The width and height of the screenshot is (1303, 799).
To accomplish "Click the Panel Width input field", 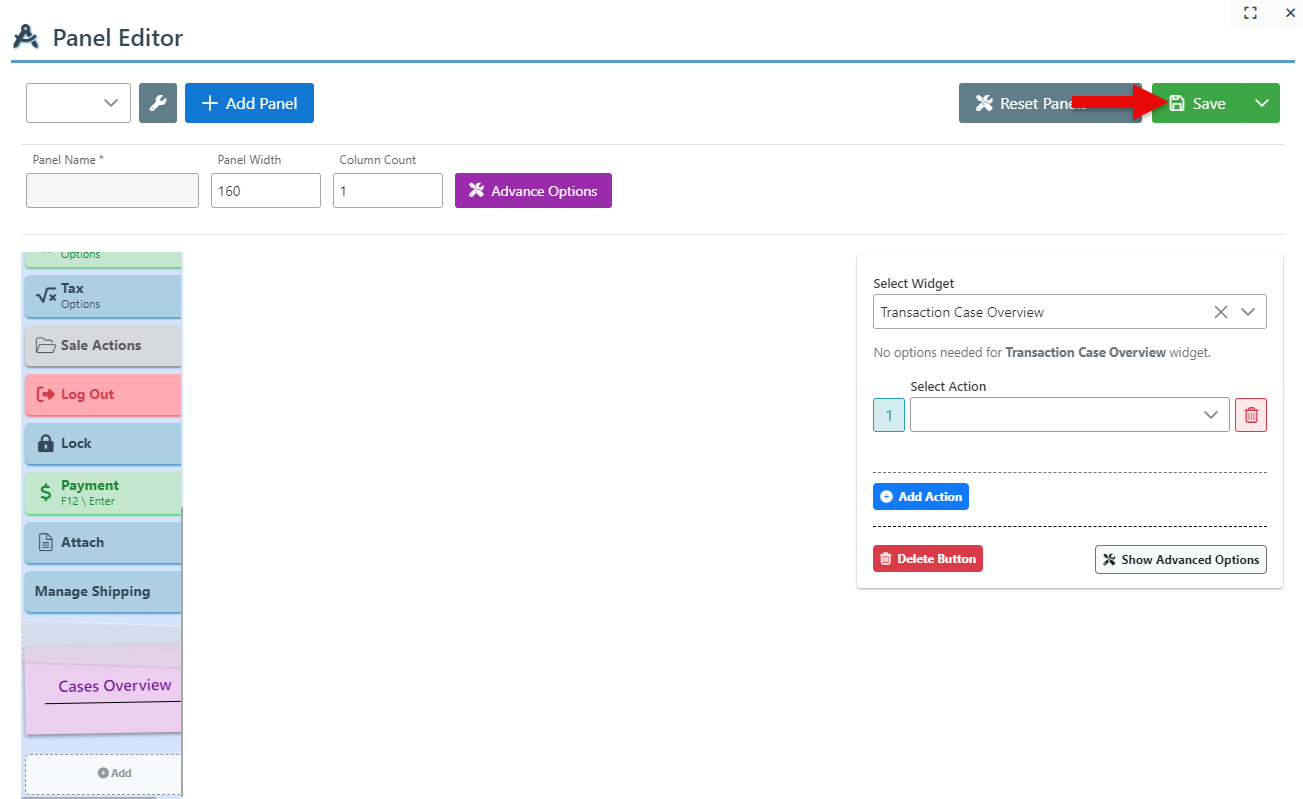I will tap(265, 191).
